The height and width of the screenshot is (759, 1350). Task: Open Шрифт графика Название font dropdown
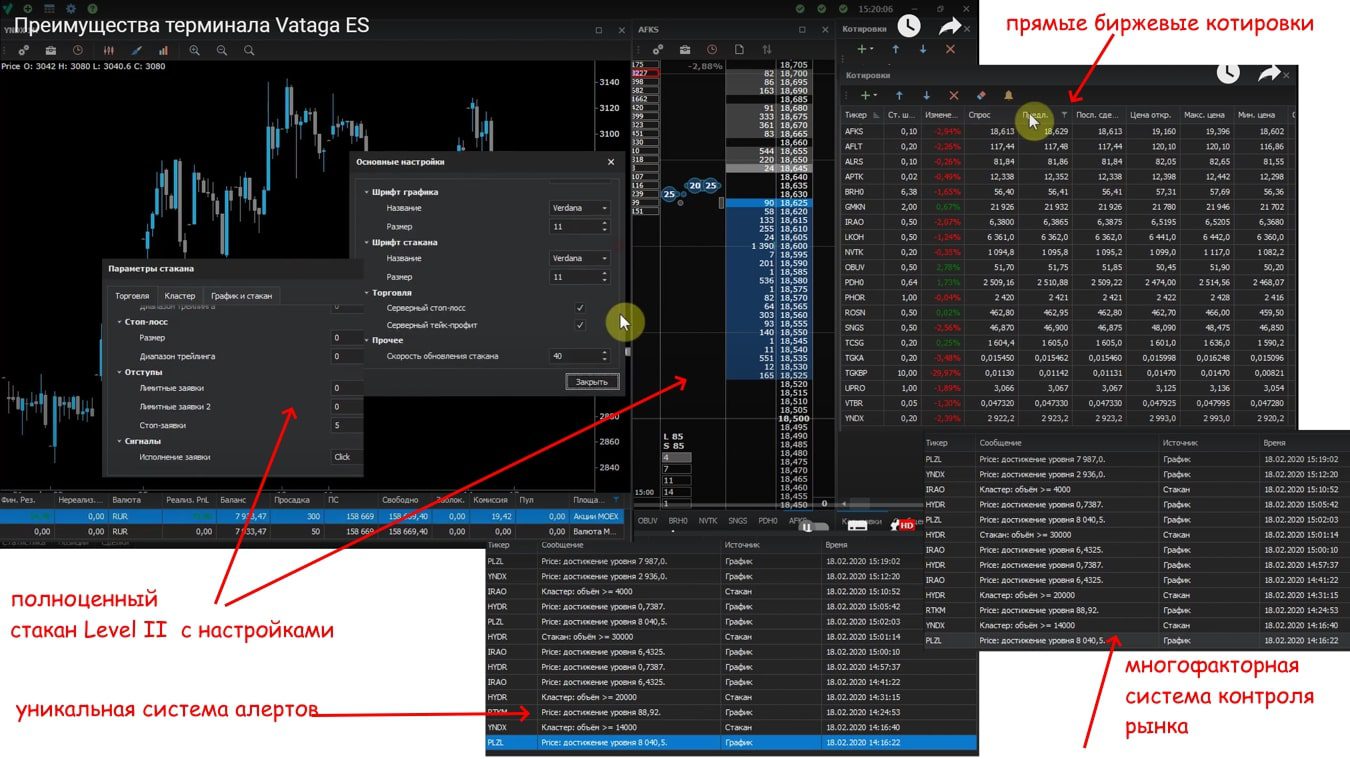click(x=580, y=208)
